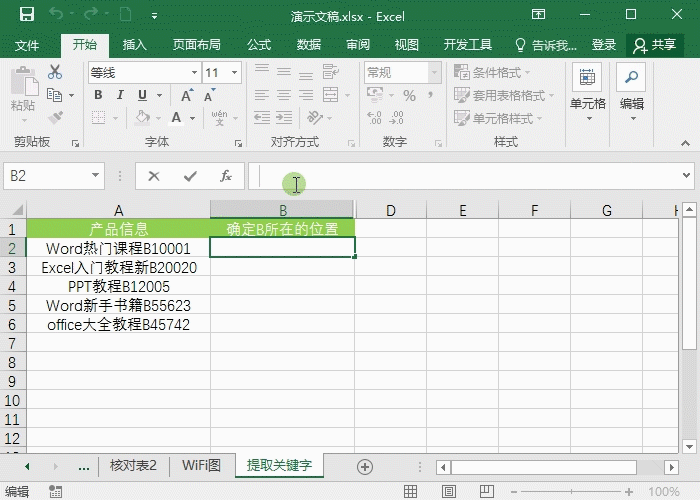
Task: Switch to the 开发工具 Developer tab
Action: [x=467, y=45]
